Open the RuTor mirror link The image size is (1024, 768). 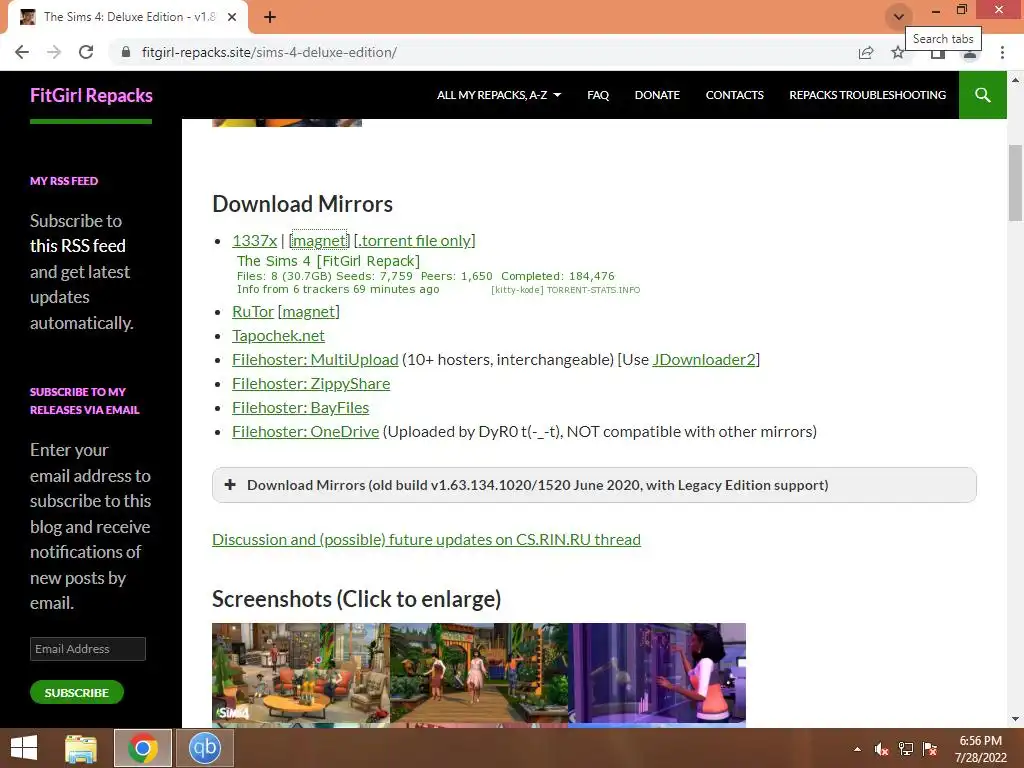[x=253, y=312]
